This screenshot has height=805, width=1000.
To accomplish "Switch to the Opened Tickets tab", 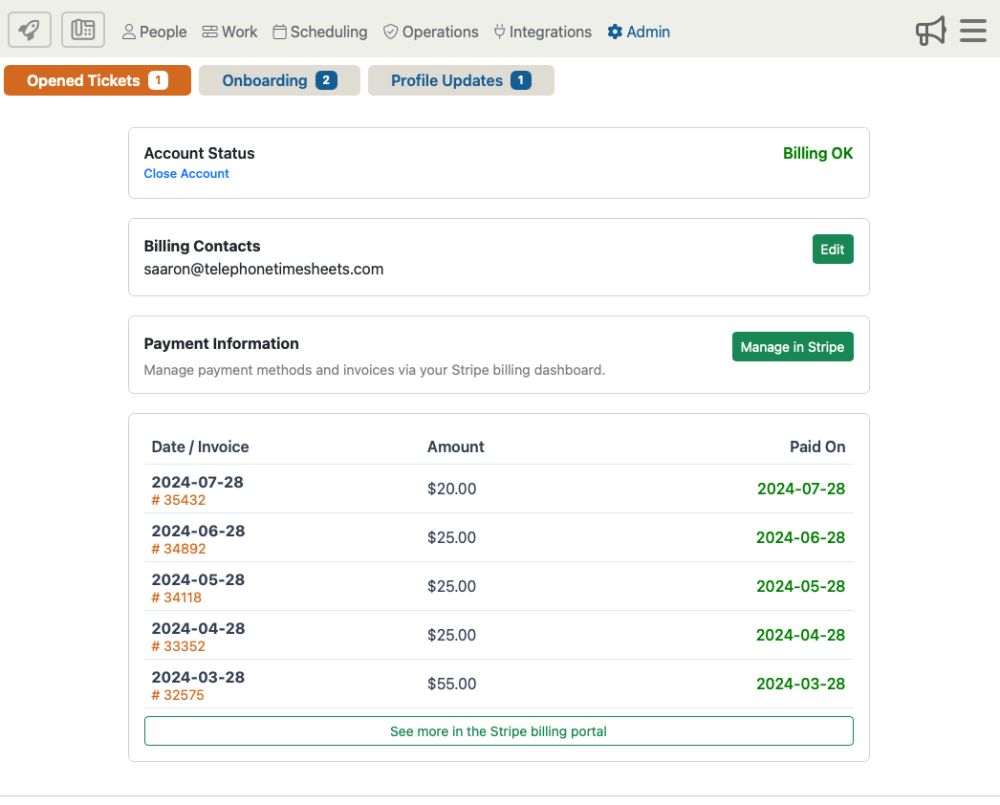I will [x=97, y=81].
